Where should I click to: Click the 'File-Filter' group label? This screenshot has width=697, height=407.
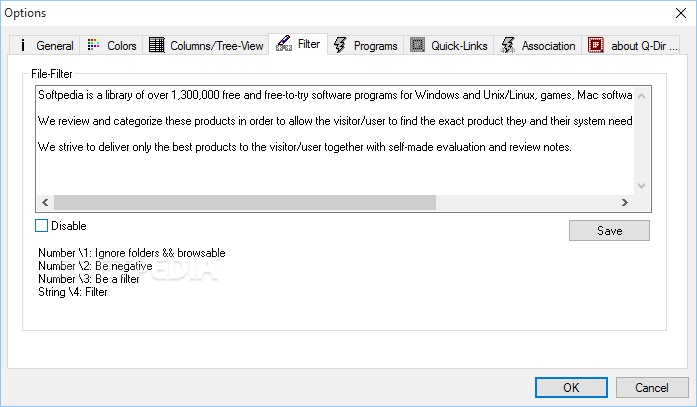(52, 74)
